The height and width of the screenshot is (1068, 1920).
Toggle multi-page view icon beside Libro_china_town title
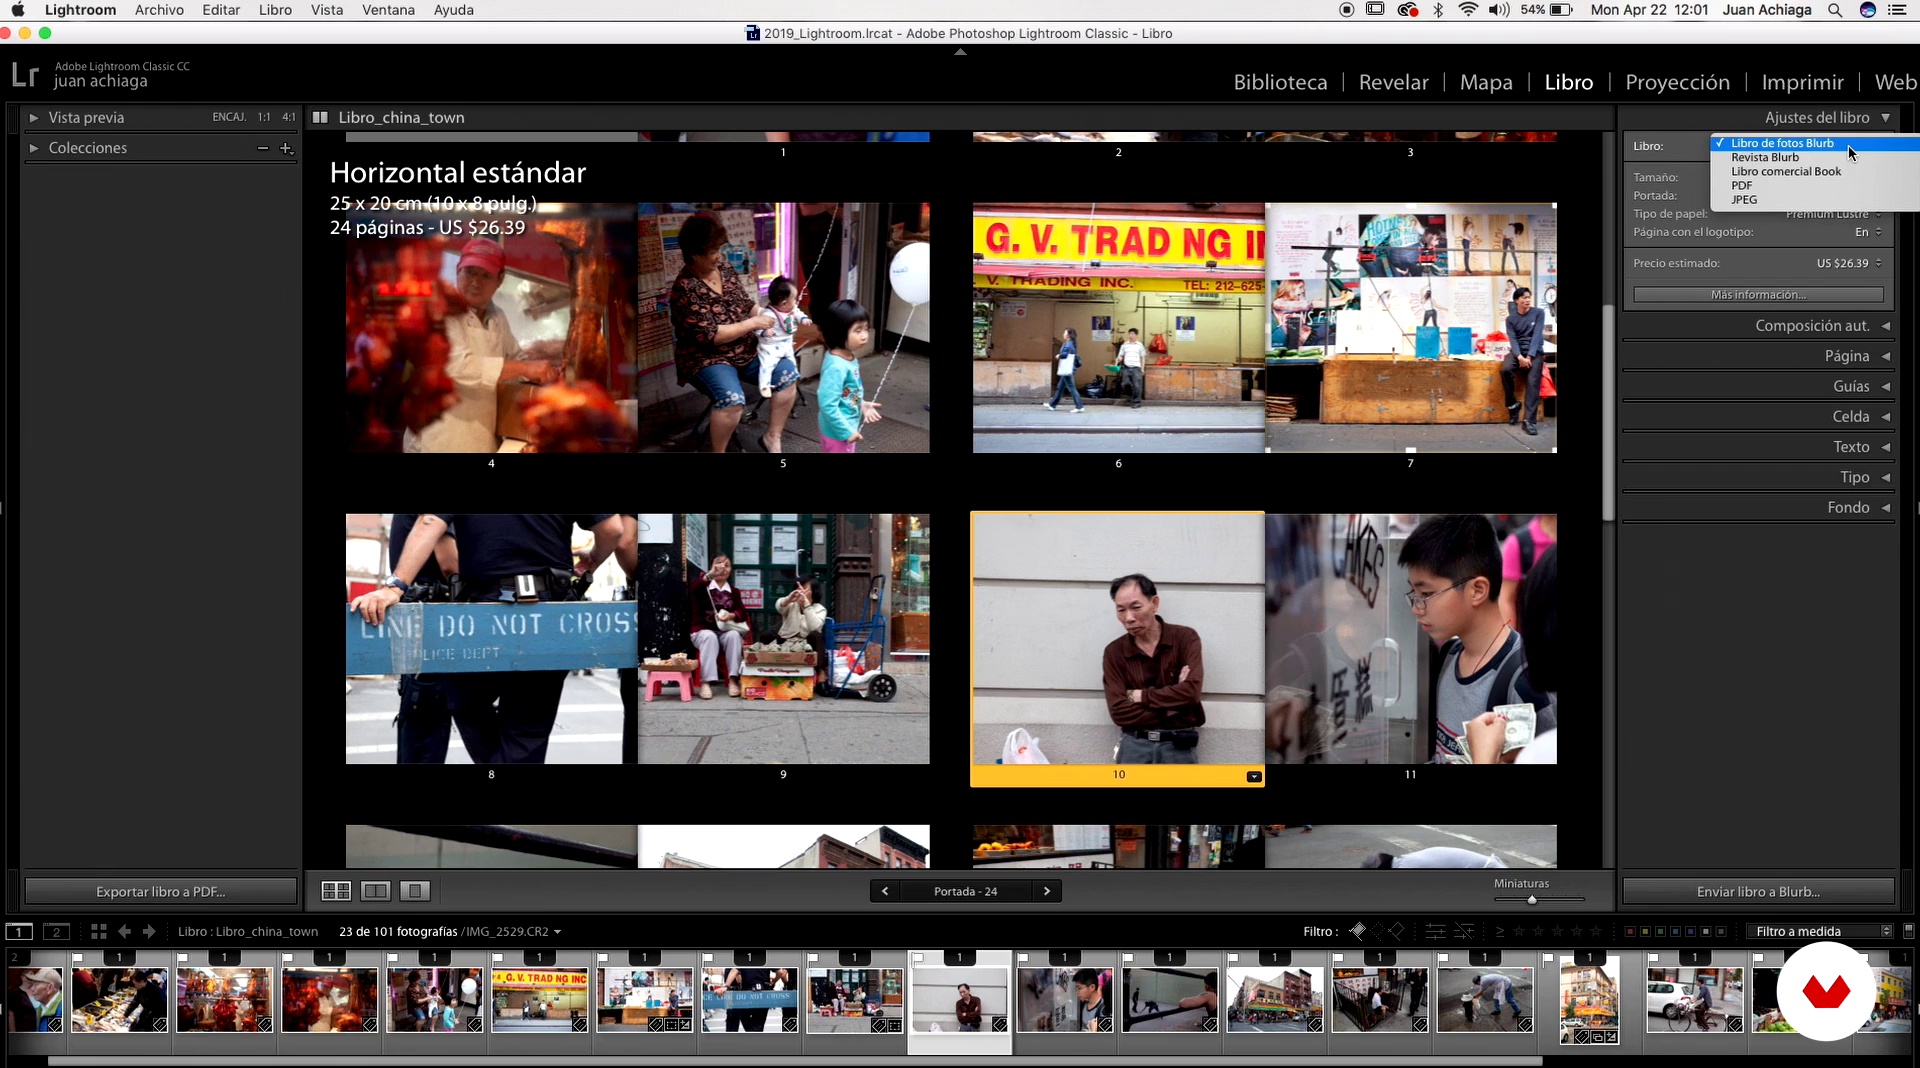[x=320, y=117]
